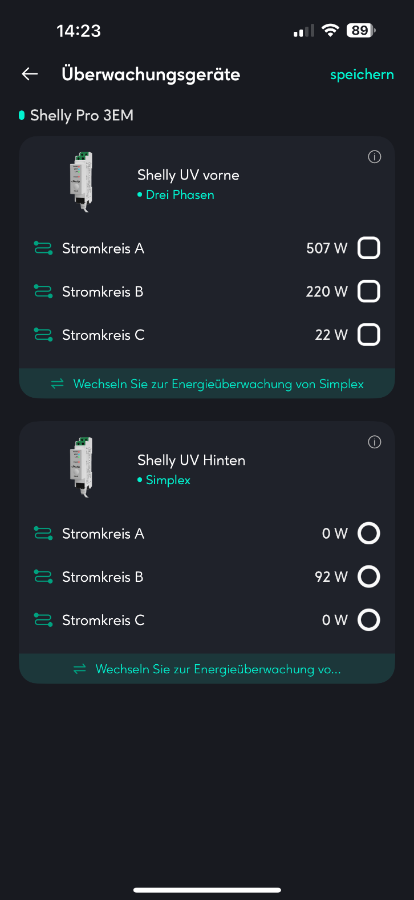Tap switch arrows icon in Simplex banner

pyautogui.click(x=57, y=384)
